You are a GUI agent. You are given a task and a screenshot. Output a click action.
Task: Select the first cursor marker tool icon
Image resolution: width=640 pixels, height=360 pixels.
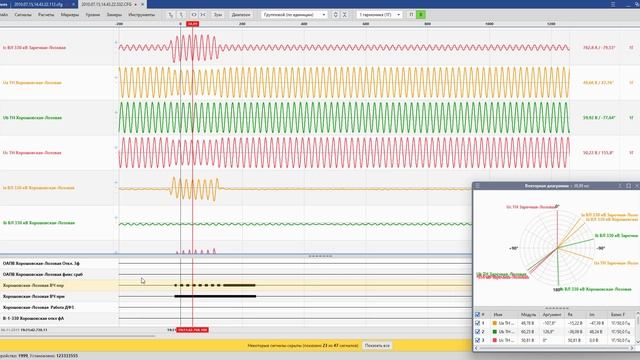tap(171, 15)
